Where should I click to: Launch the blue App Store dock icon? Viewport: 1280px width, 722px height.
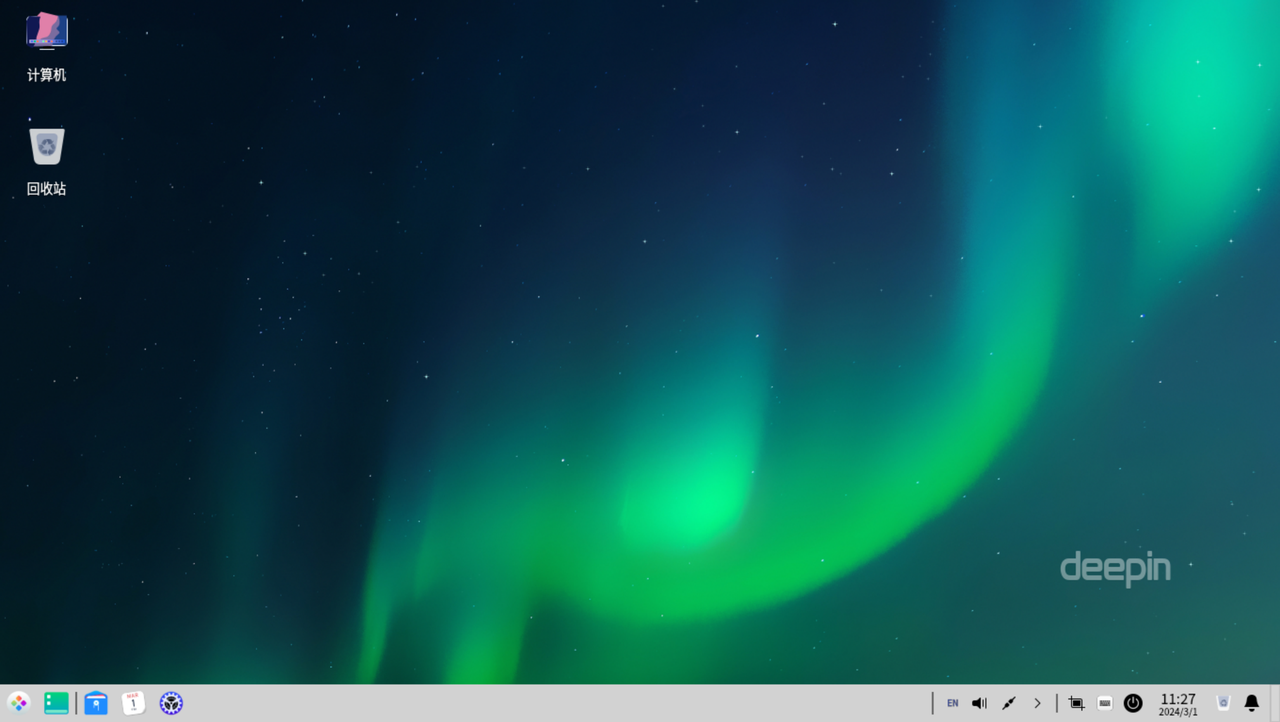(x=96, y=703)
